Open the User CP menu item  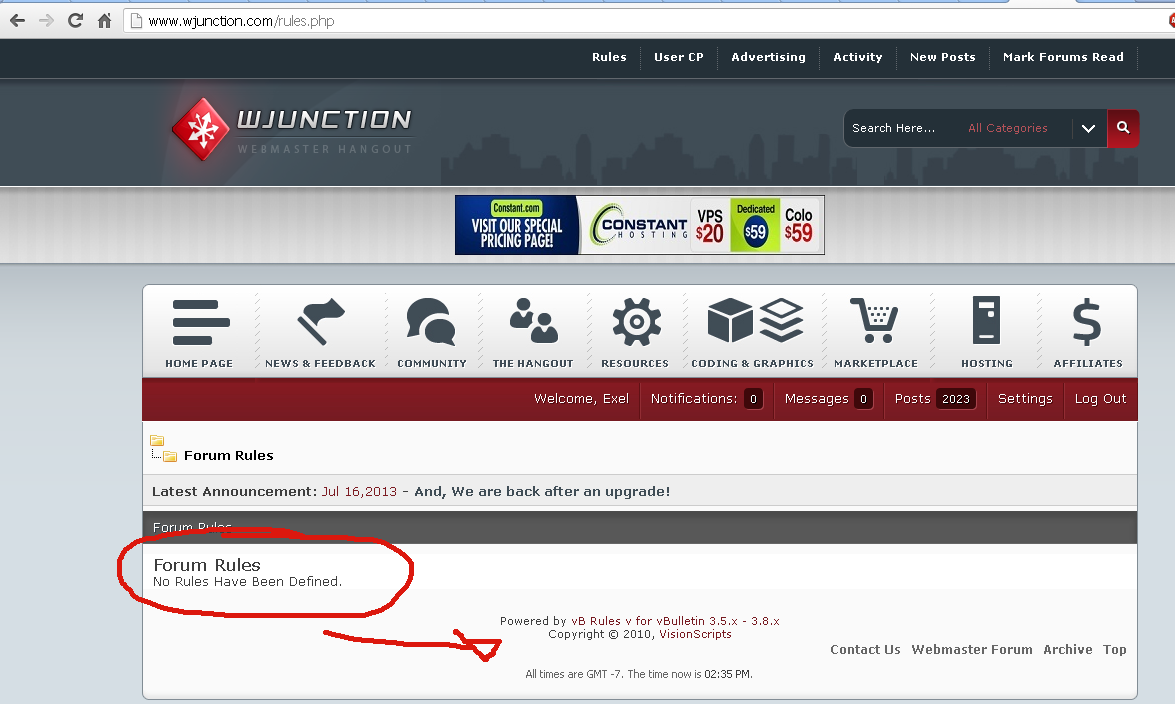click(x=679, y=57)
